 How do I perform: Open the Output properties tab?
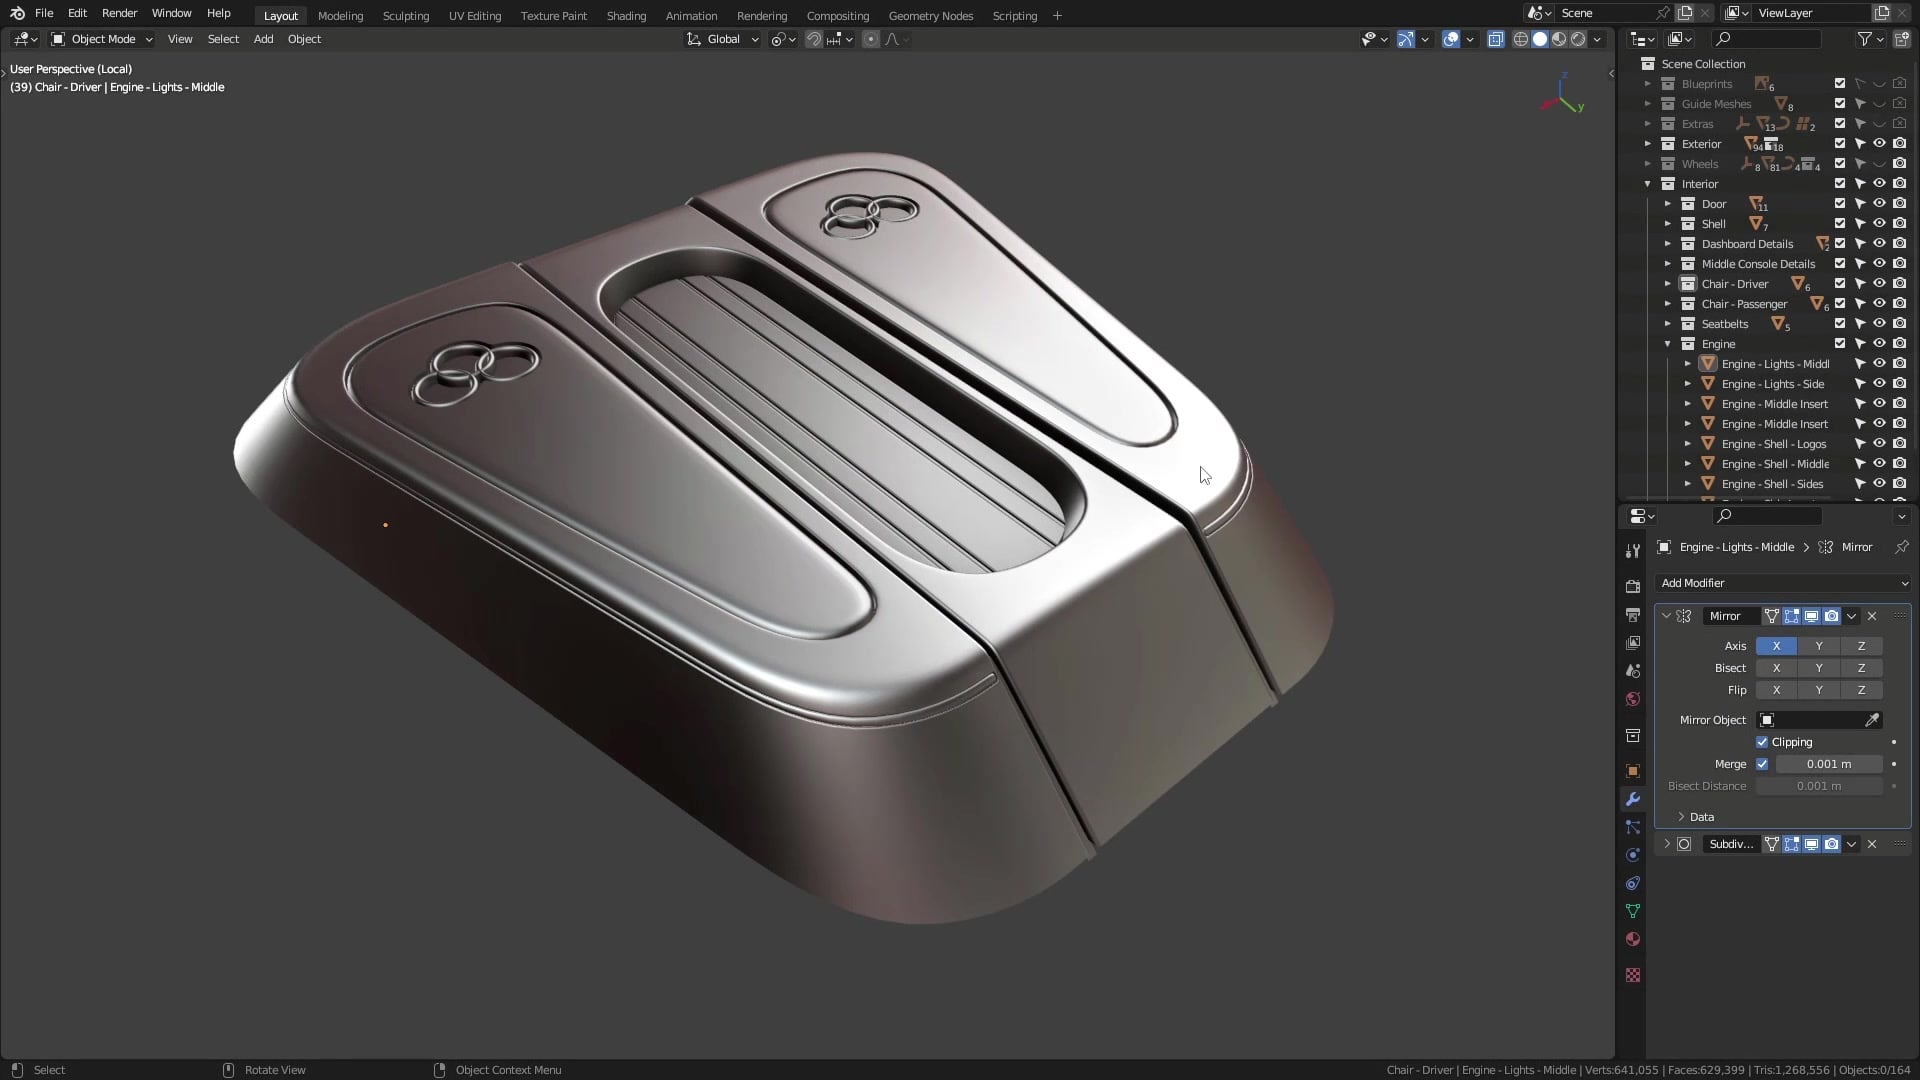pyautogui.click(x=1633, y=615)
